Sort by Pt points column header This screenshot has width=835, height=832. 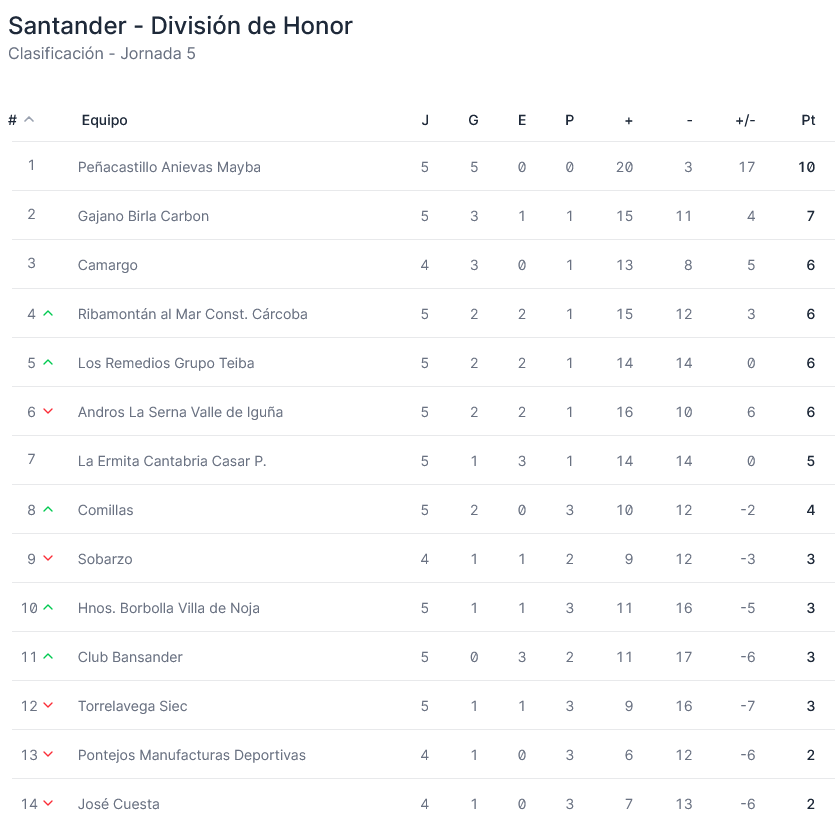[x=808, y=120]
